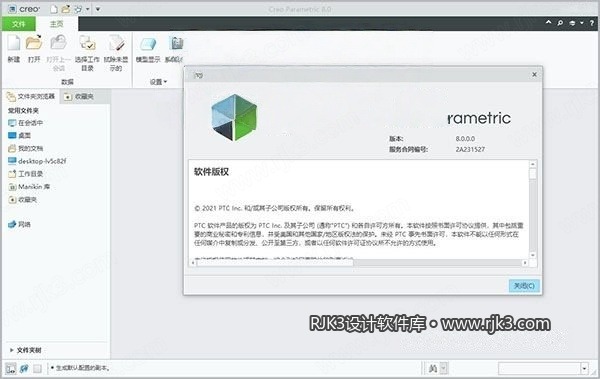600x379 pixels.
Task: Click the vertical scrollbar thumb in copyright box
Action: click(533, 173)
